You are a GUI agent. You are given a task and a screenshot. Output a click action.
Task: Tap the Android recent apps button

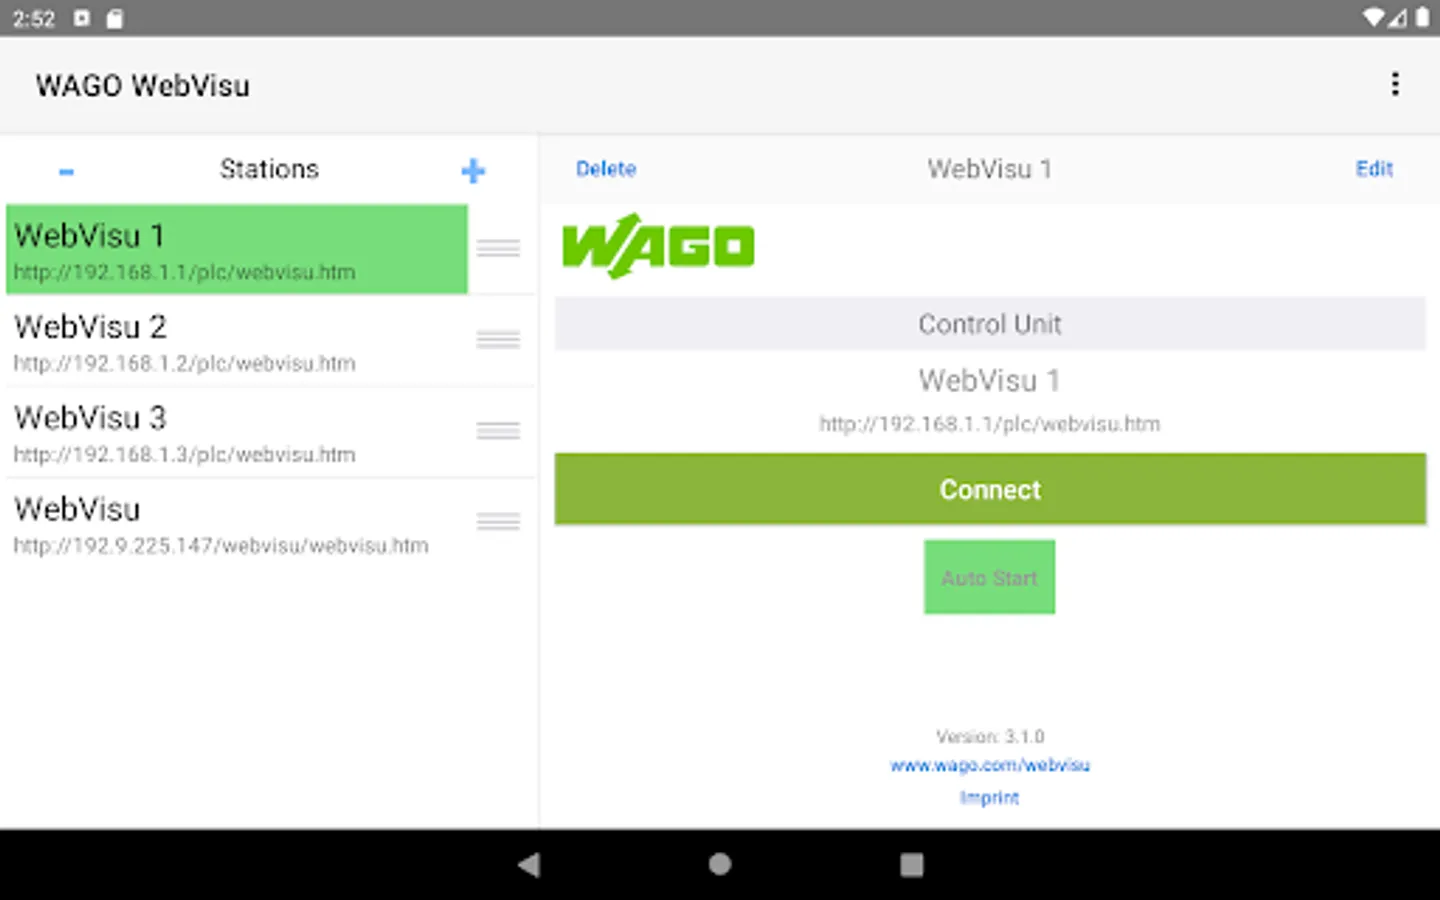[x=912, y=865]
